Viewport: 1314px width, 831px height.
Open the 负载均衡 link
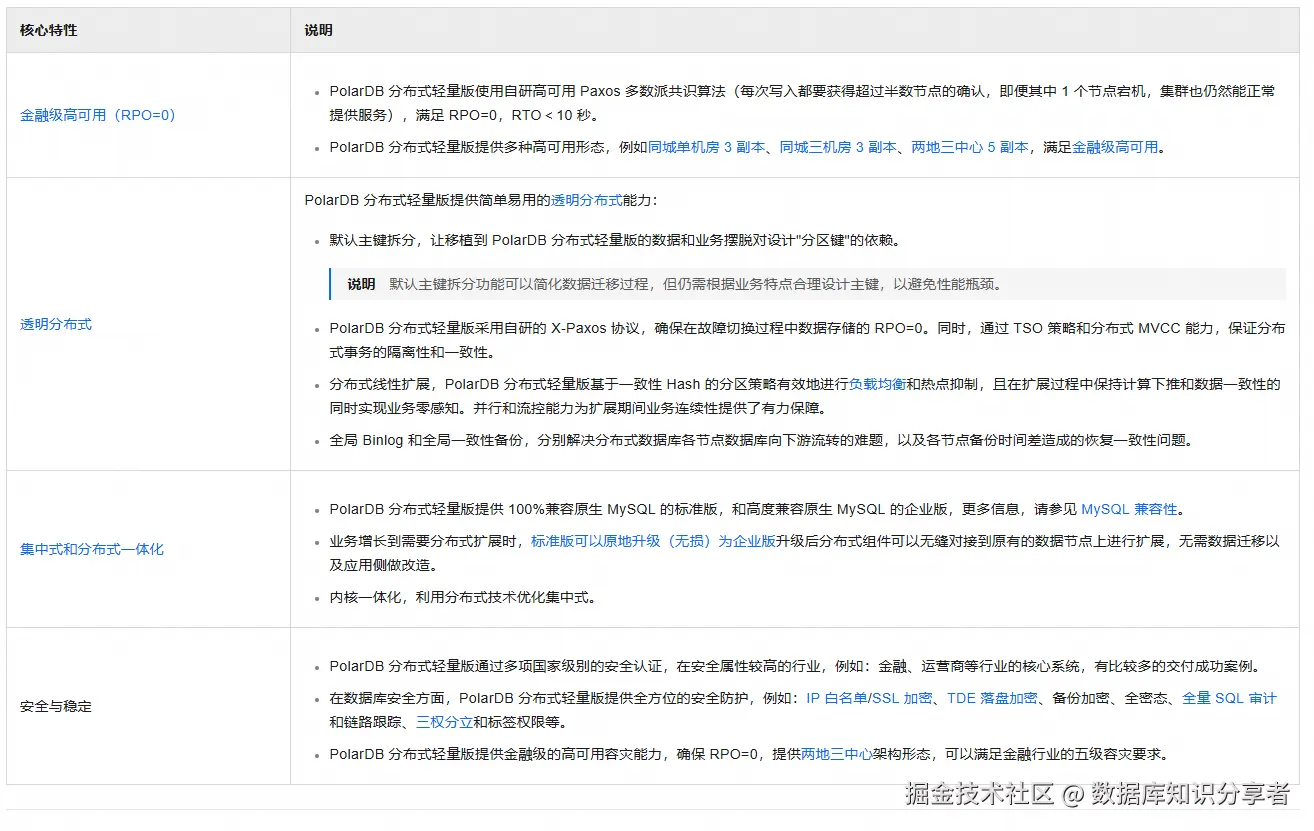click(877, 384)
